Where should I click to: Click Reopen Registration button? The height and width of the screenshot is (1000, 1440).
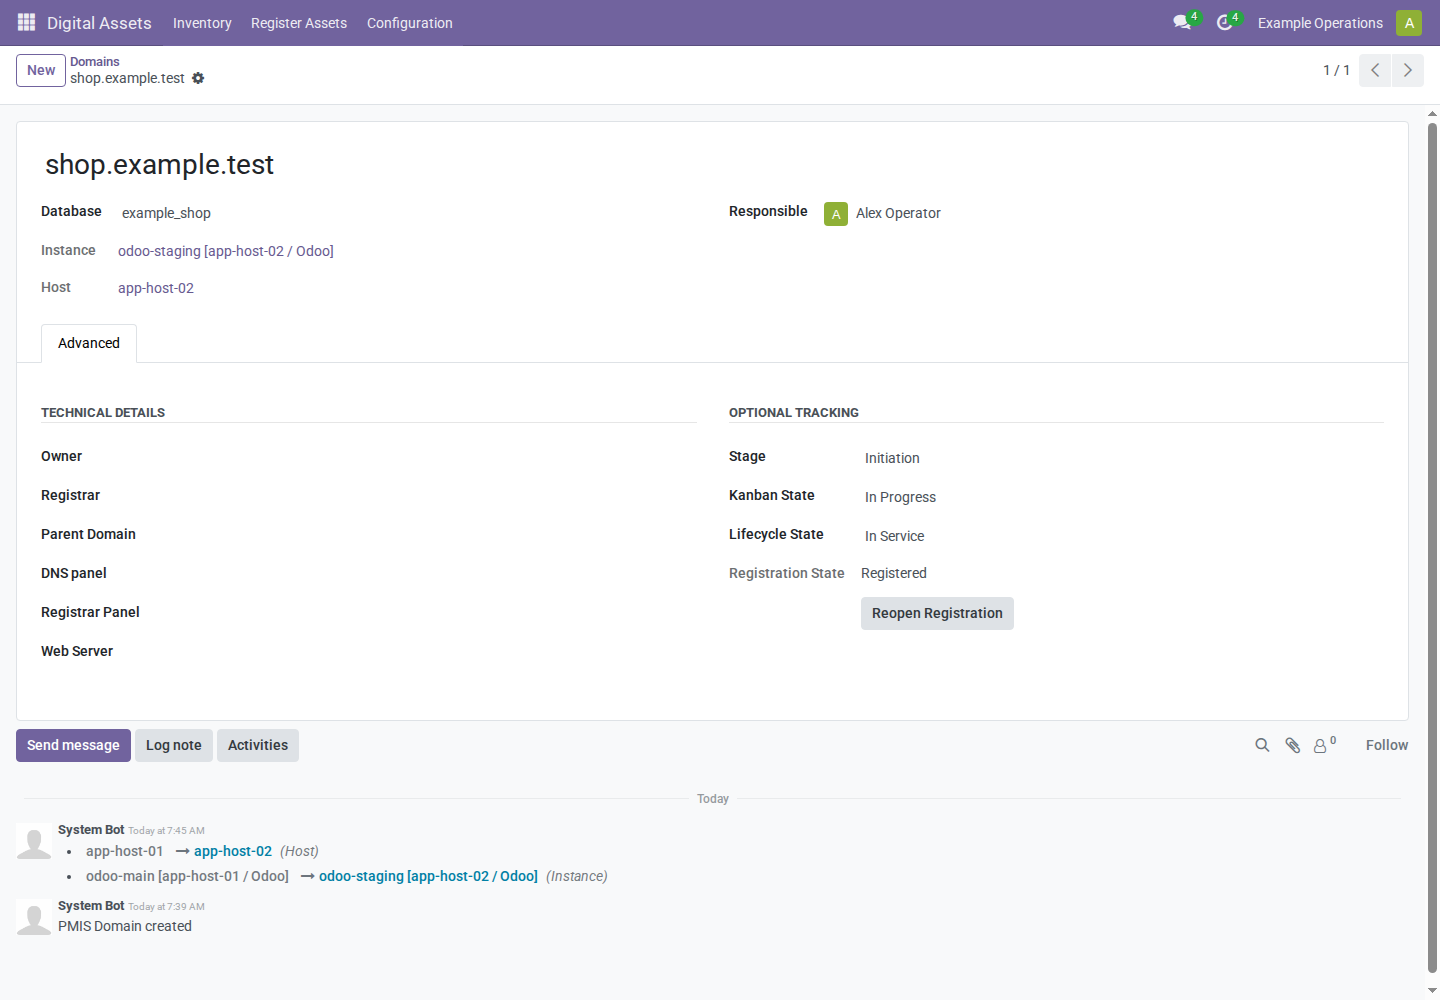(x=937, y=613)
